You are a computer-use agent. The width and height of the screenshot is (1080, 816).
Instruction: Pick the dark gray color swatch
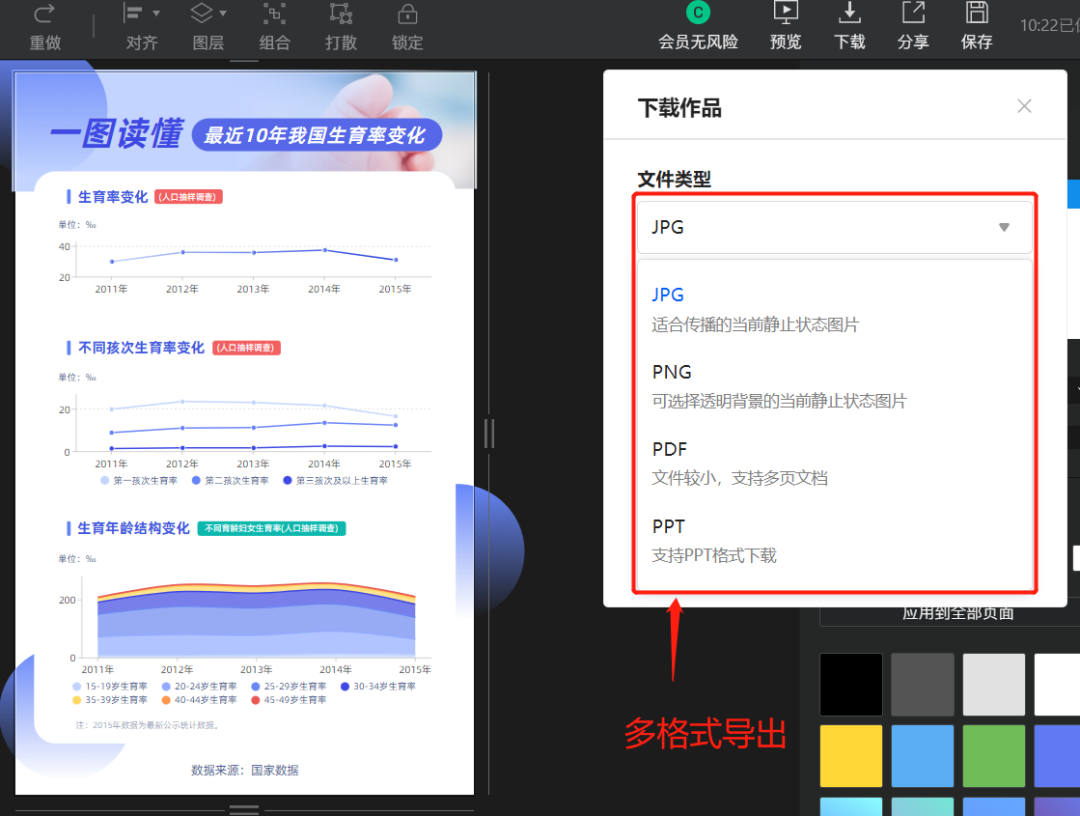[922, 684]
